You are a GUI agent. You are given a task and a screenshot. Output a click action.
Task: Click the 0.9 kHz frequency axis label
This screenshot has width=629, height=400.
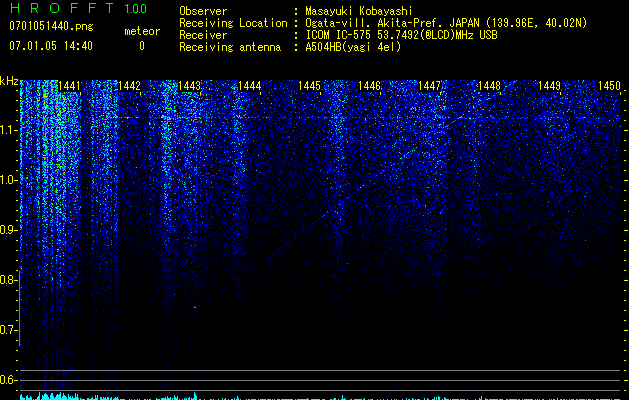click(7, 230)
